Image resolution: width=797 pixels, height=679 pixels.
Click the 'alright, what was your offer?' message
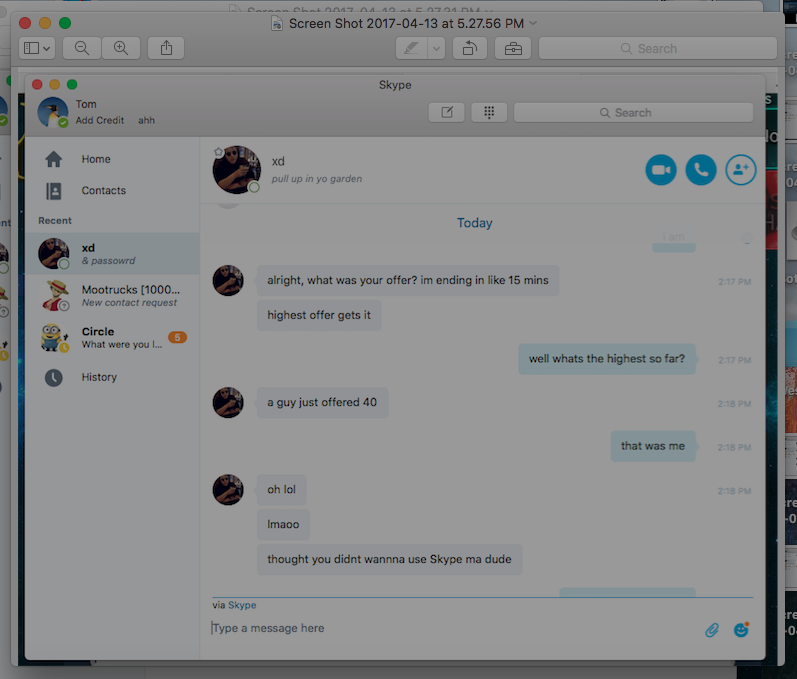click(x=408, y=281)
